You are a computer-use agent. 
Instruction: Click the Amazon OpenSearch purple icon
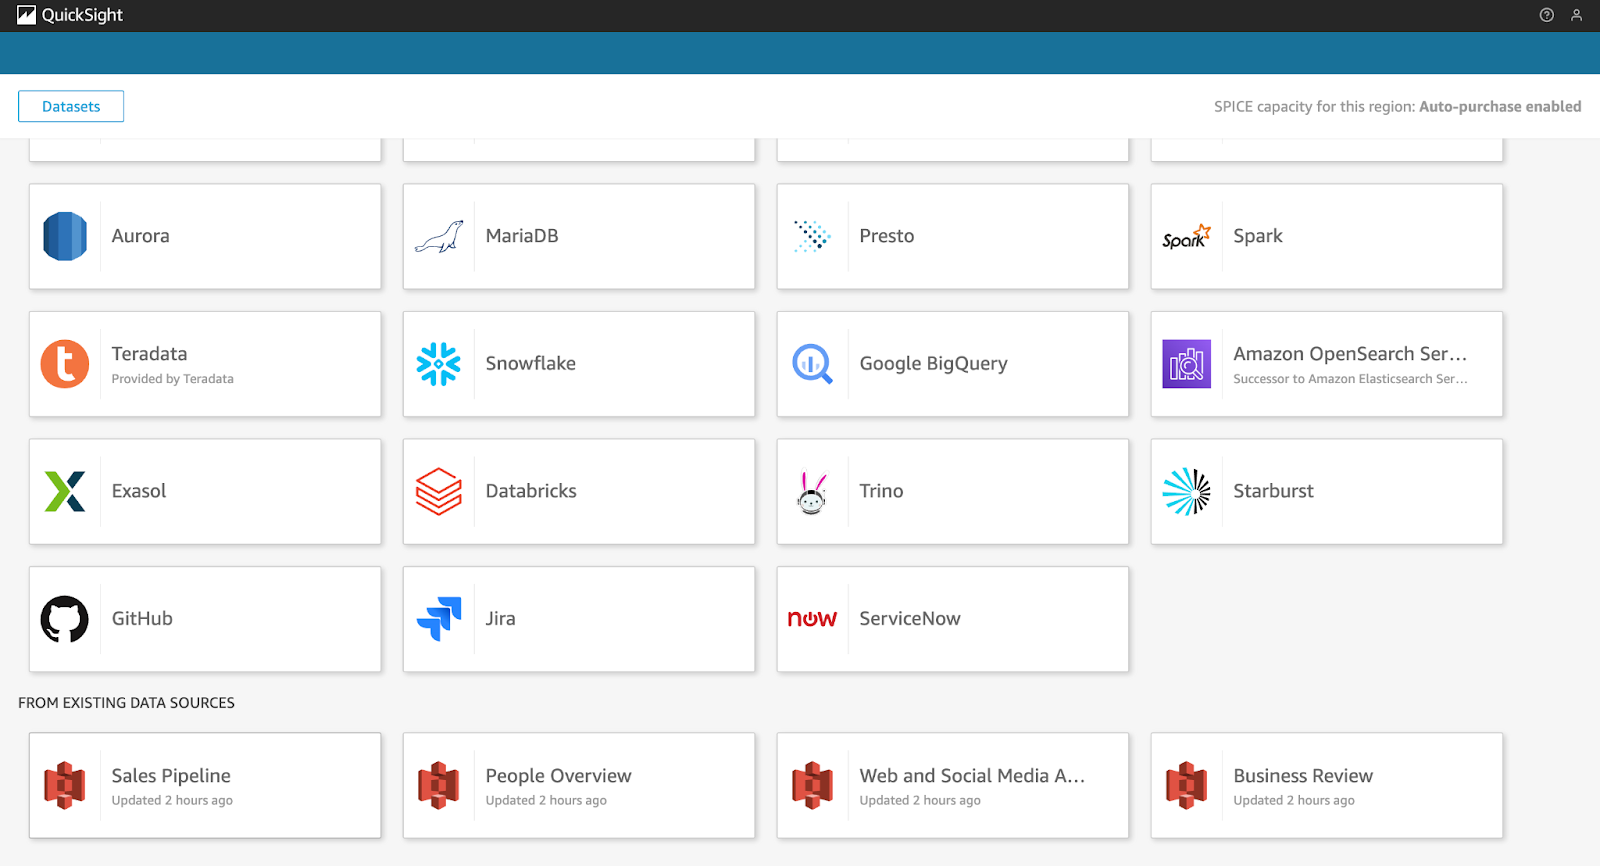(x=1187, y=364)
